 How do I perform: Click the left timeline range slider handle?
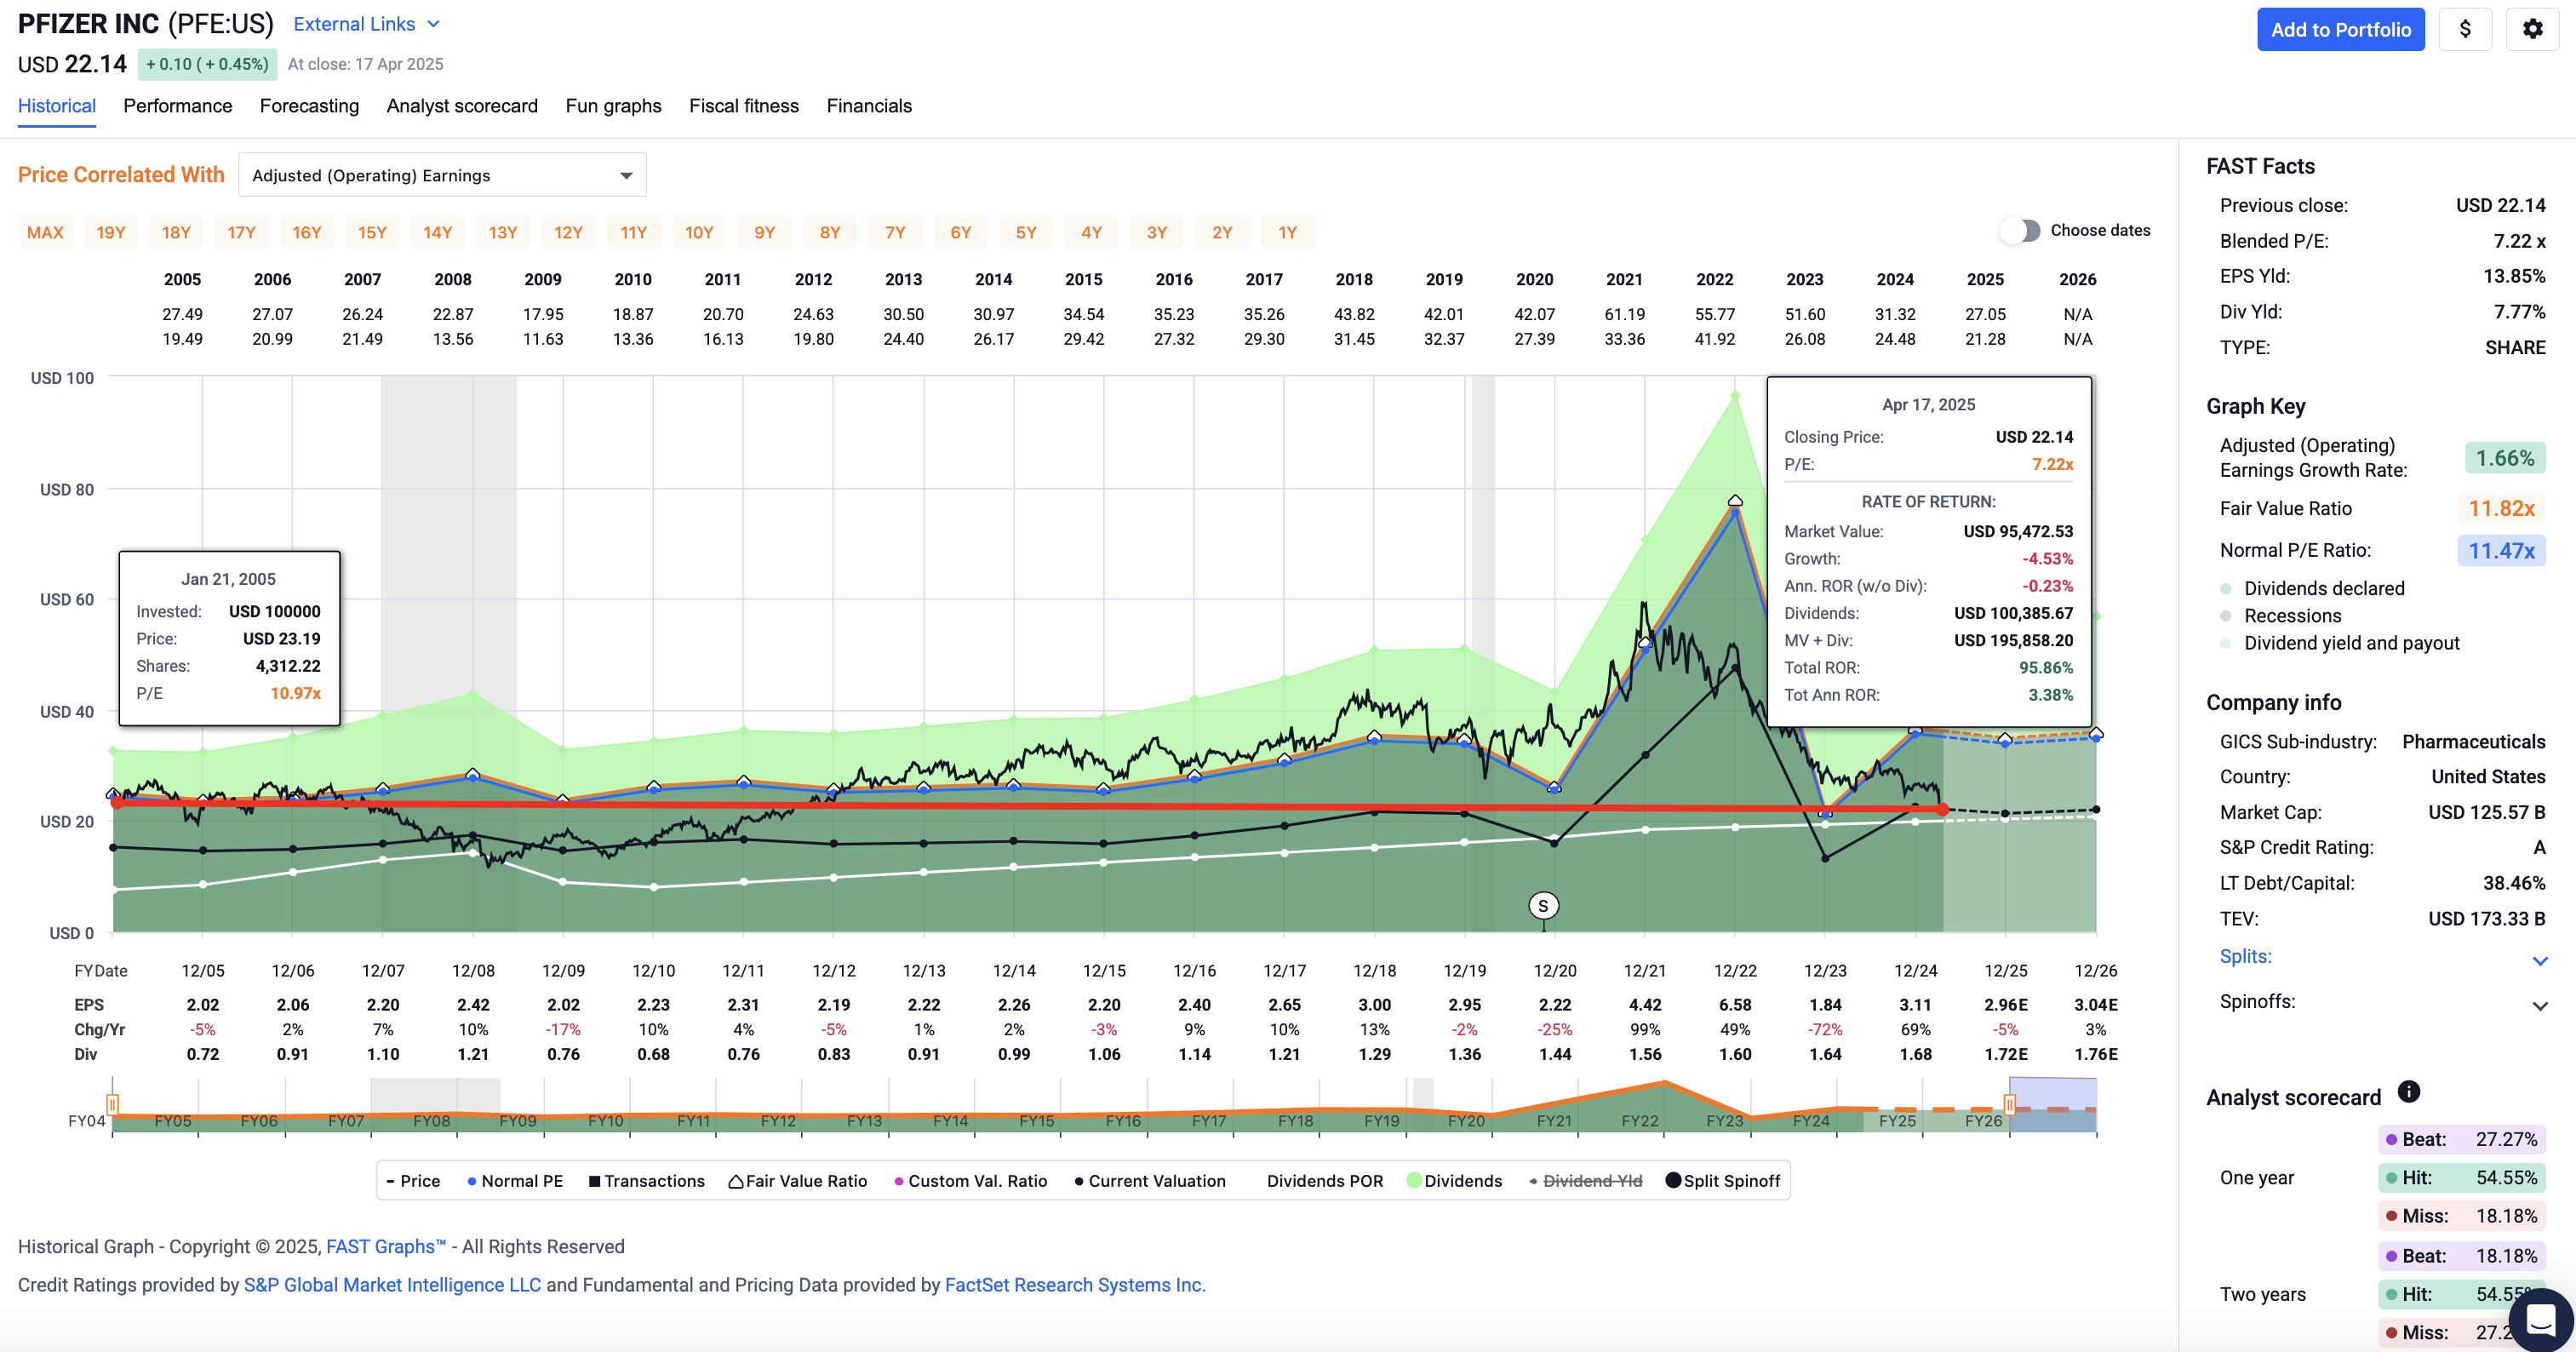tap(113, 1104)
